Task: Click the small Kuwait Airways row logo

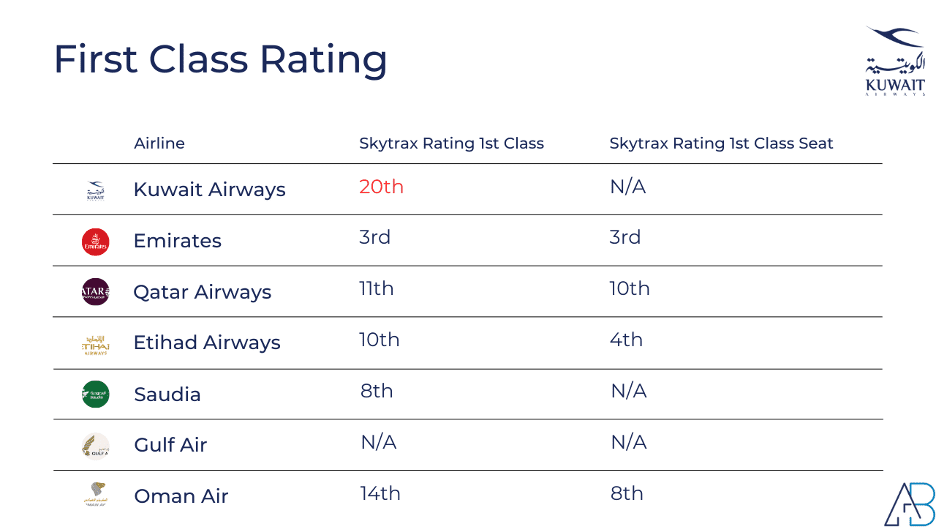Action: pyautogui.click(x=96, y=191)
